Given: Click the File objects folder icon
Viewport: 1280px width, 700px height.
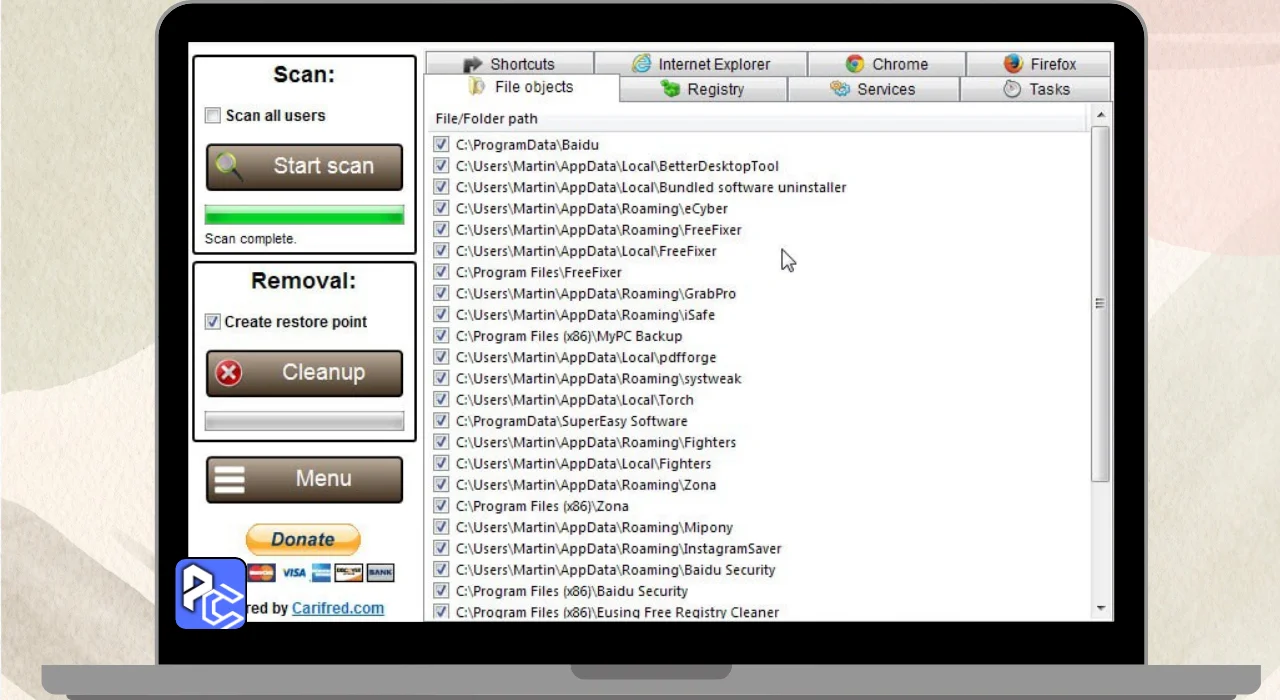Looking at the screenshot, I should [x=477, y=87].
